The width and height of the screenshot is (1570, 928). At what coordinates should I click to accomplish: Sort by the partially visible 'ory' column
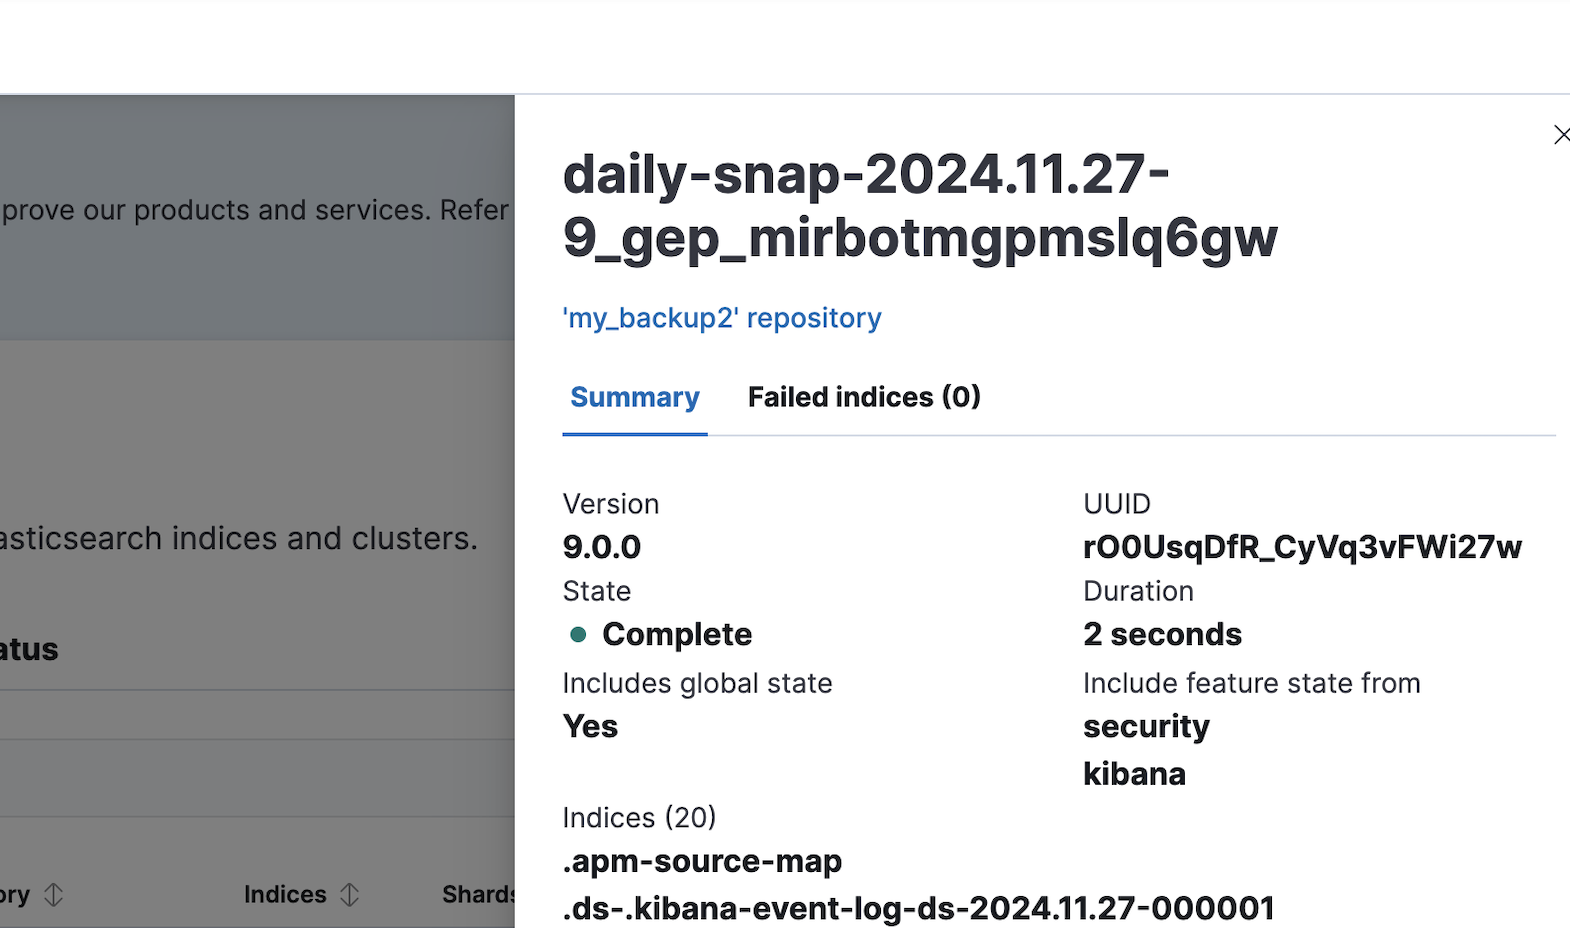pyautogui.click(x=32, y=894)
